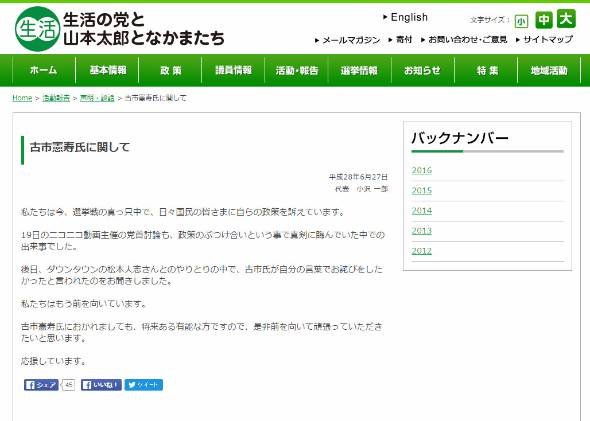The width and height of the screenshot is (590, 421).
Task: Go to ホーム in navigation bar
Action: click(x=44, y=70)
